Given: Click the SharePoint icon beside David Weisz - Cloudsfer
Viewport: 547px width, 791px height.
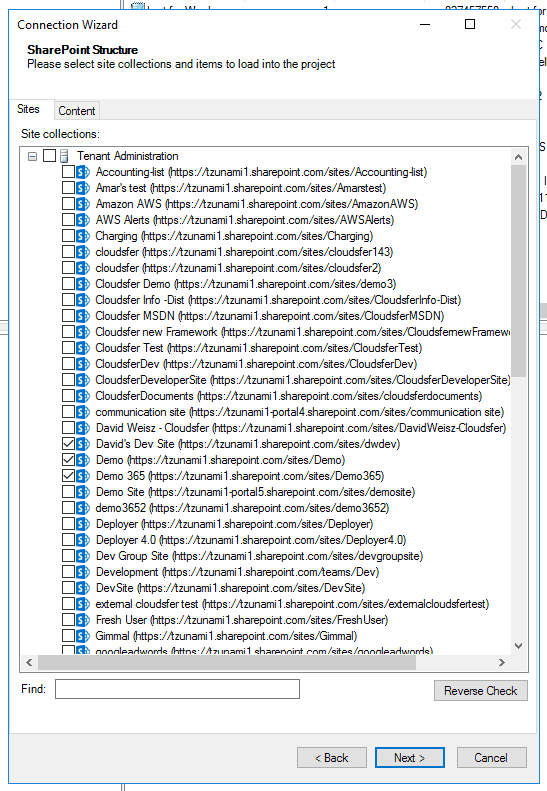Looking at the screenshot, I should [x=83, y=428].
